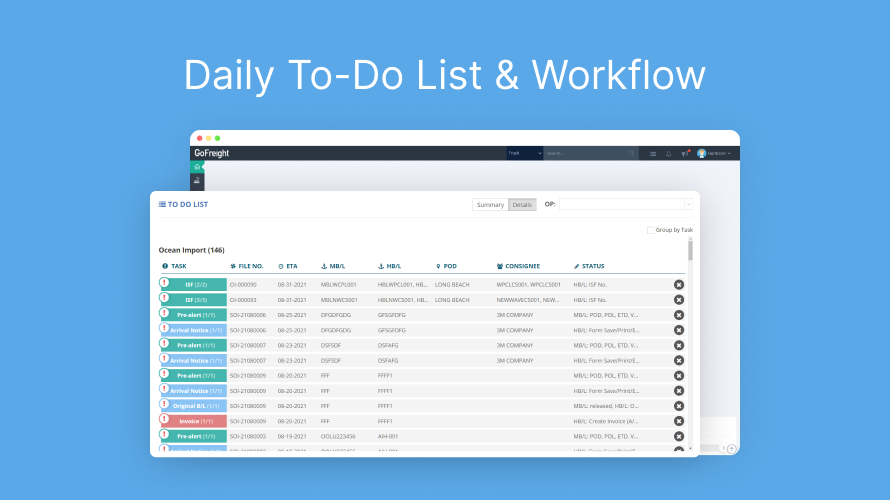Open Arrival Notice task for SOI-21080006
The height and width of the screenshot is (500, 890).
[x=196, y=330]
